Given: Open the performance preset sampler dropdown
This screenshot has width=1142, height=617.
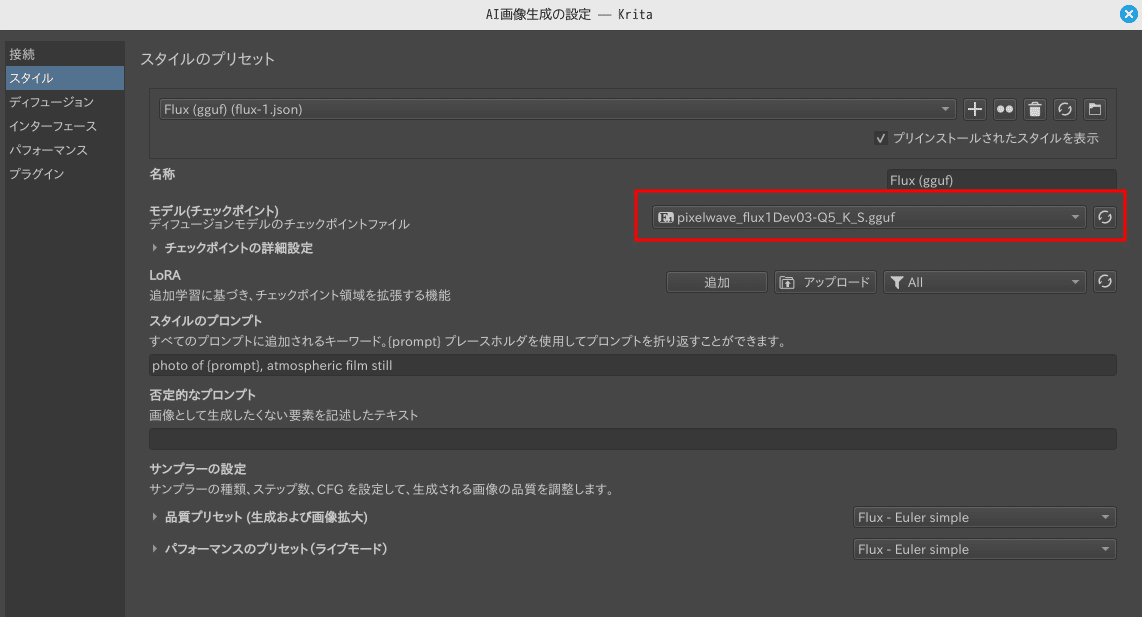Looking at the screenshot, I should tap(985, 549).
